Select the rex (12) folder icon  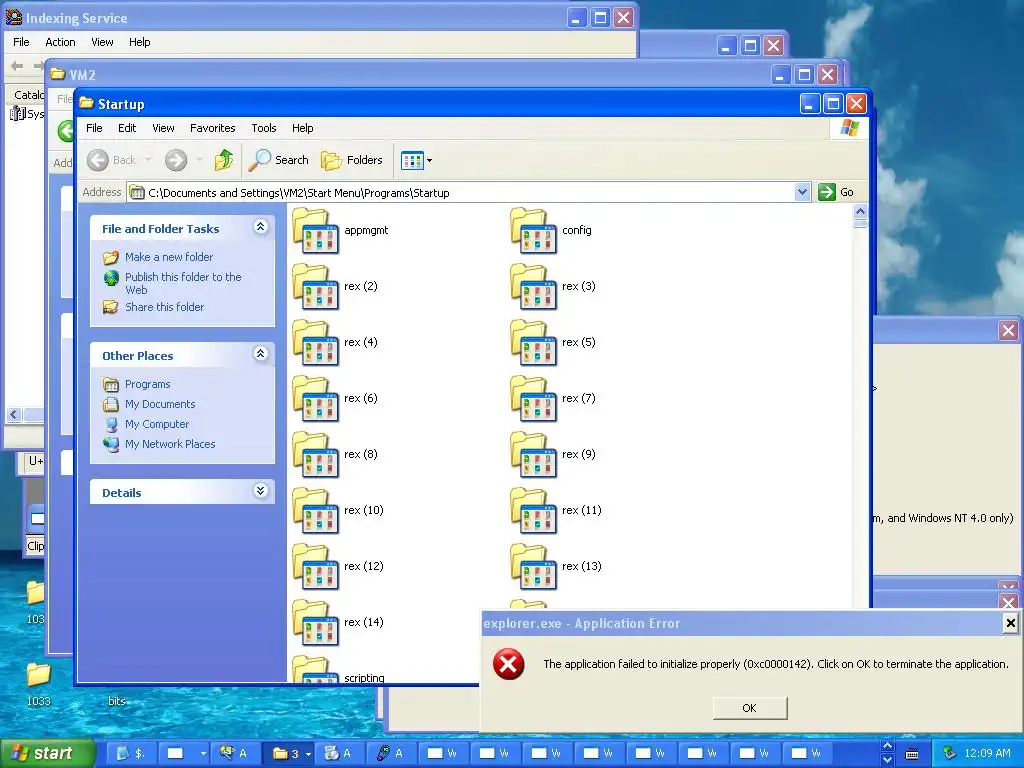pyautogui.click(x=315, y=567)
